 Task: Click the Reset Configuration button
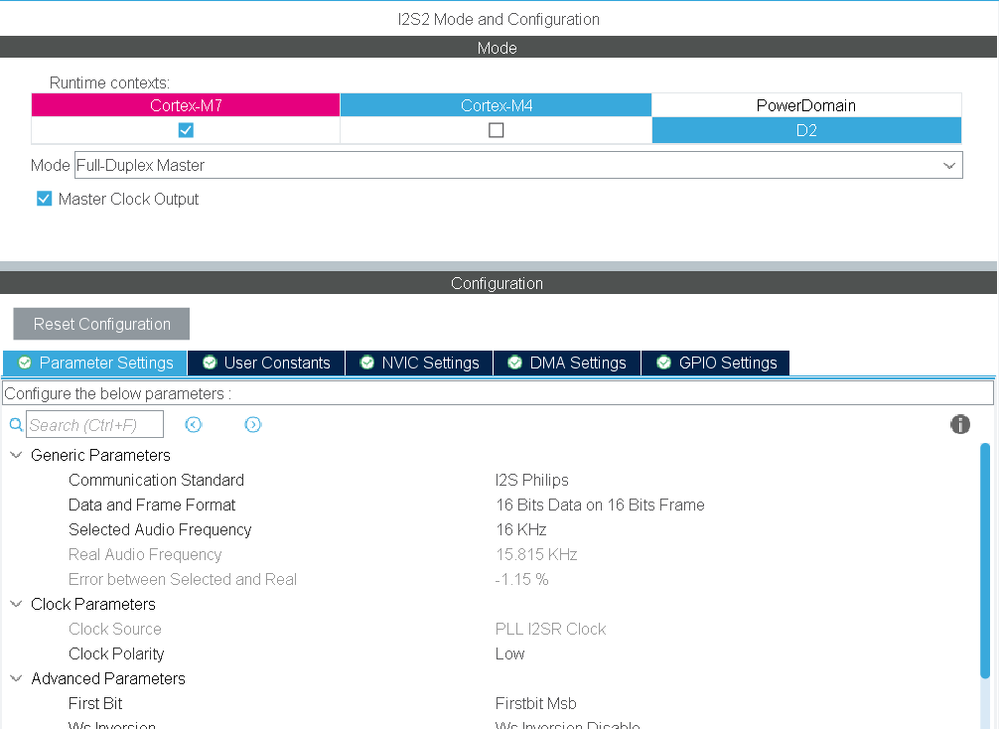click(x=101, y=324)
